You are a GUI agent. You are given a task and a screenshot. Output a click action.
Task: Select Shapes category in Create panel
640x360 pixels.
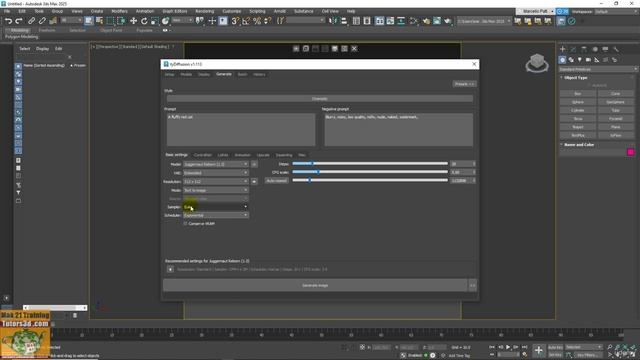571,60
